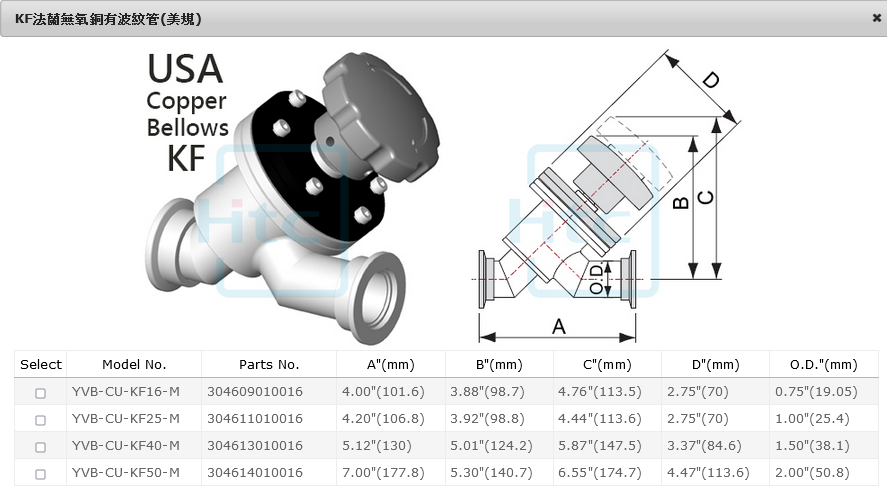
Task: Click the 2.00"(50.8) O.D. value
Action: pyautogui.click(x=812, y=473)
